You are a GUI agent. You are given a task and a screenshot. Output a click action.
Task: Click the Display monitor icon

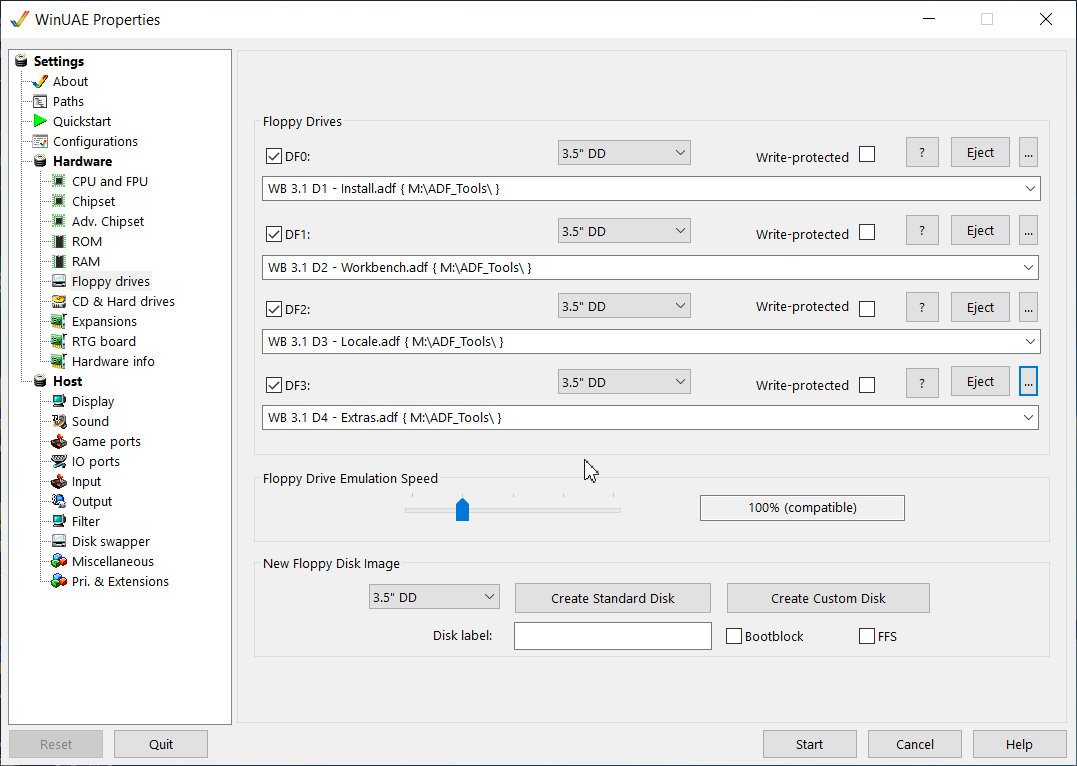tap(59, 401)
